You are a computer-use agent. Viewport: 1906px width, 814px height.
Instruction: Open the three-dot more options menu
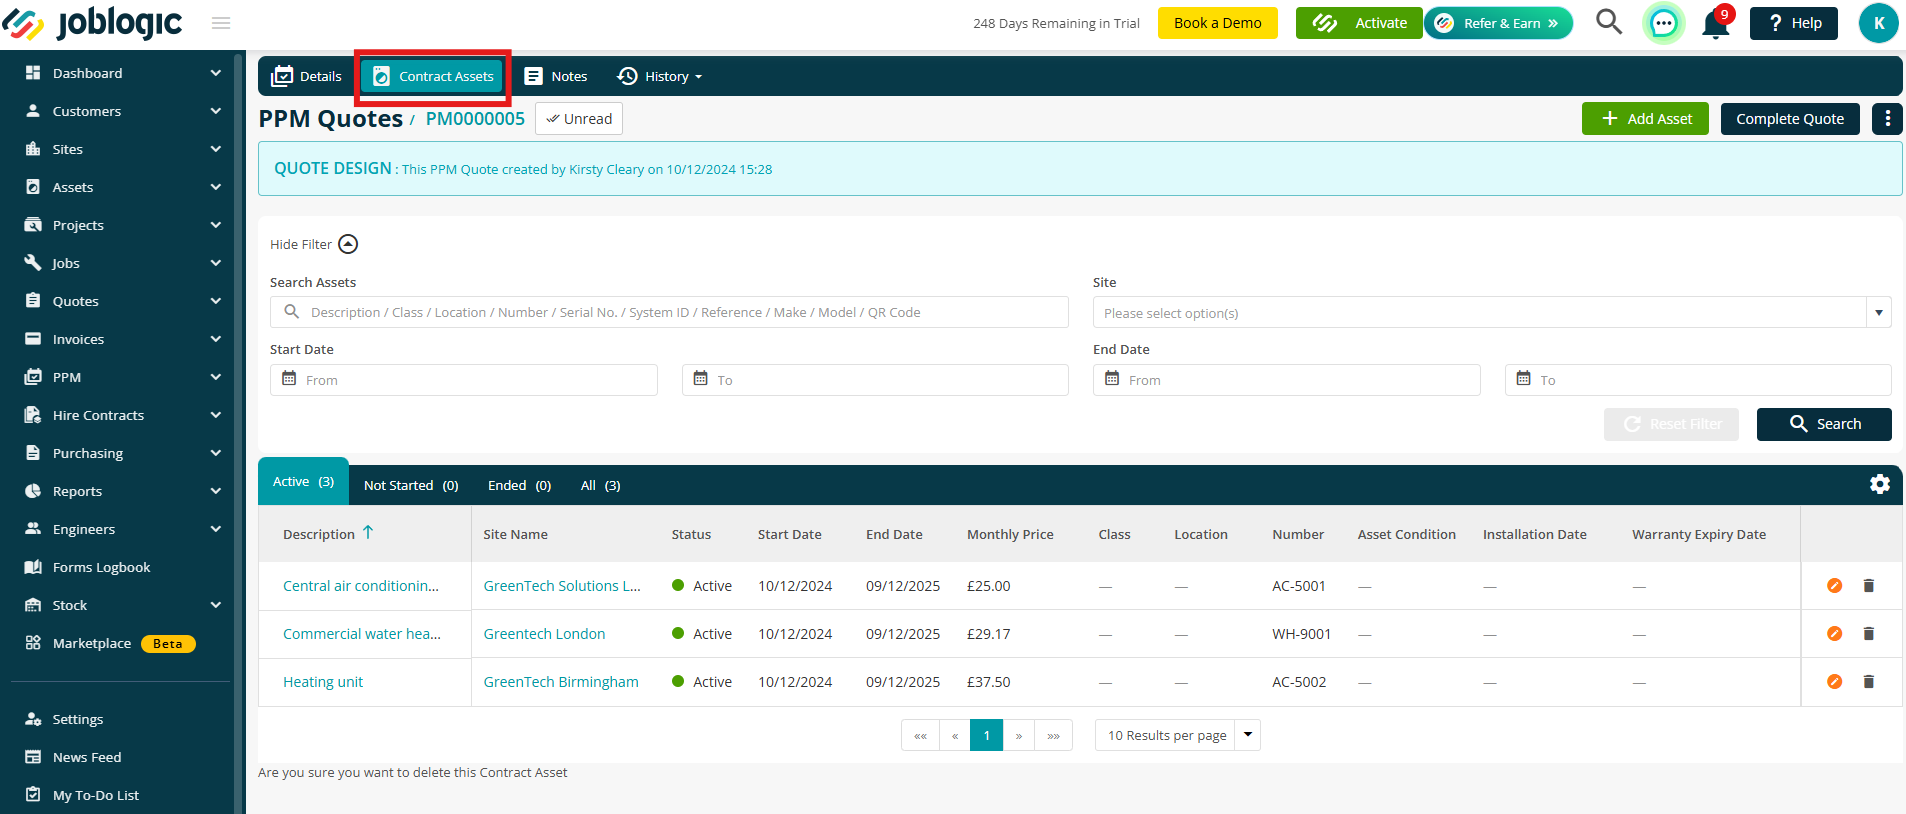click(x=1887, y=119)
